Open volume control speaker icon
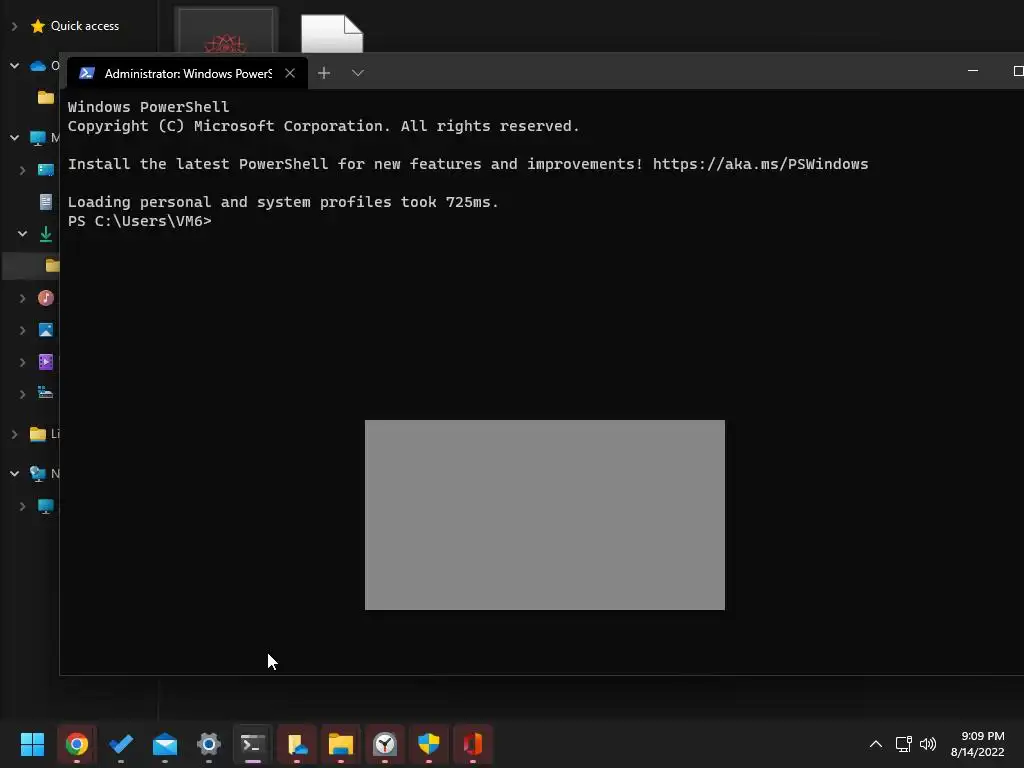The image size is (1024, 768). tap(927, 744)
